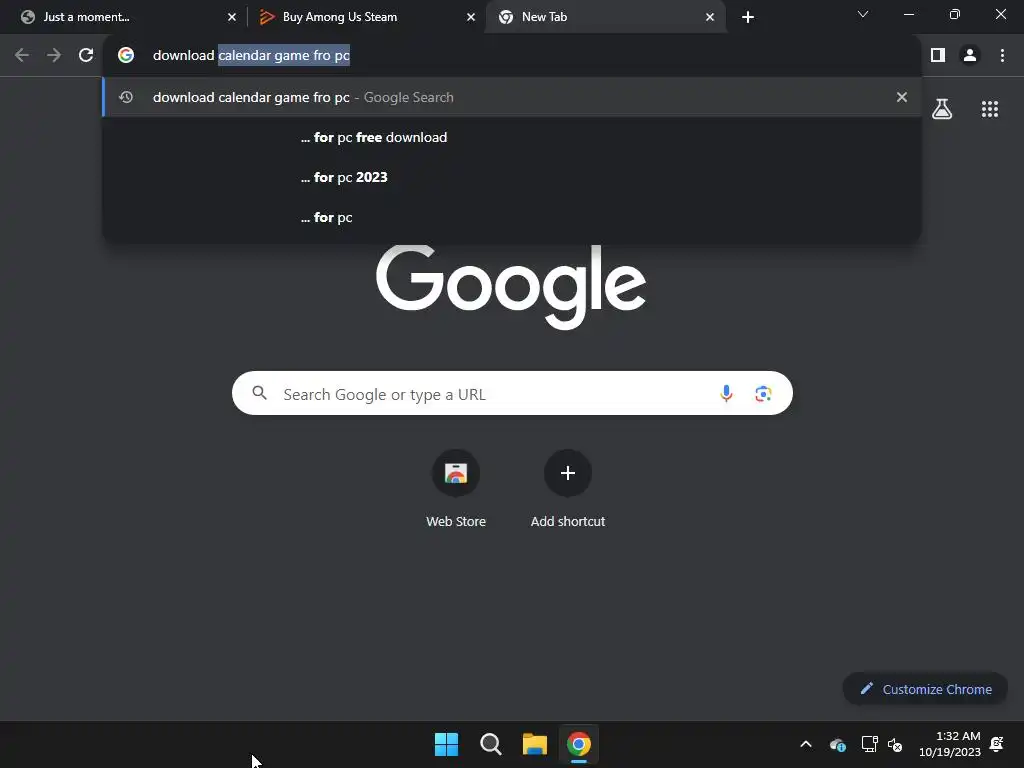
Task: Search by image with Google Lens
Action: (x=763, y=393)
